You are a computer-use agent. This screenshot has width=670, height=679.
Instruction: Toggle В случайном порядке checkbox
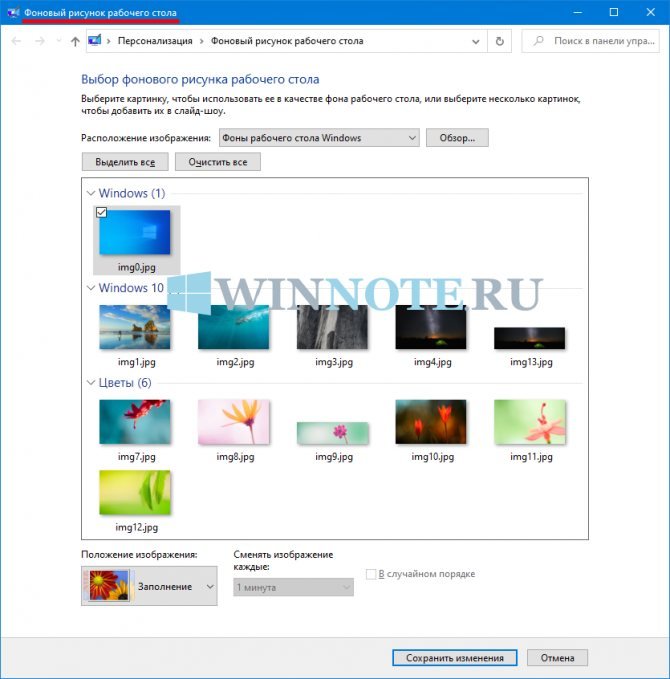point(371,574)
